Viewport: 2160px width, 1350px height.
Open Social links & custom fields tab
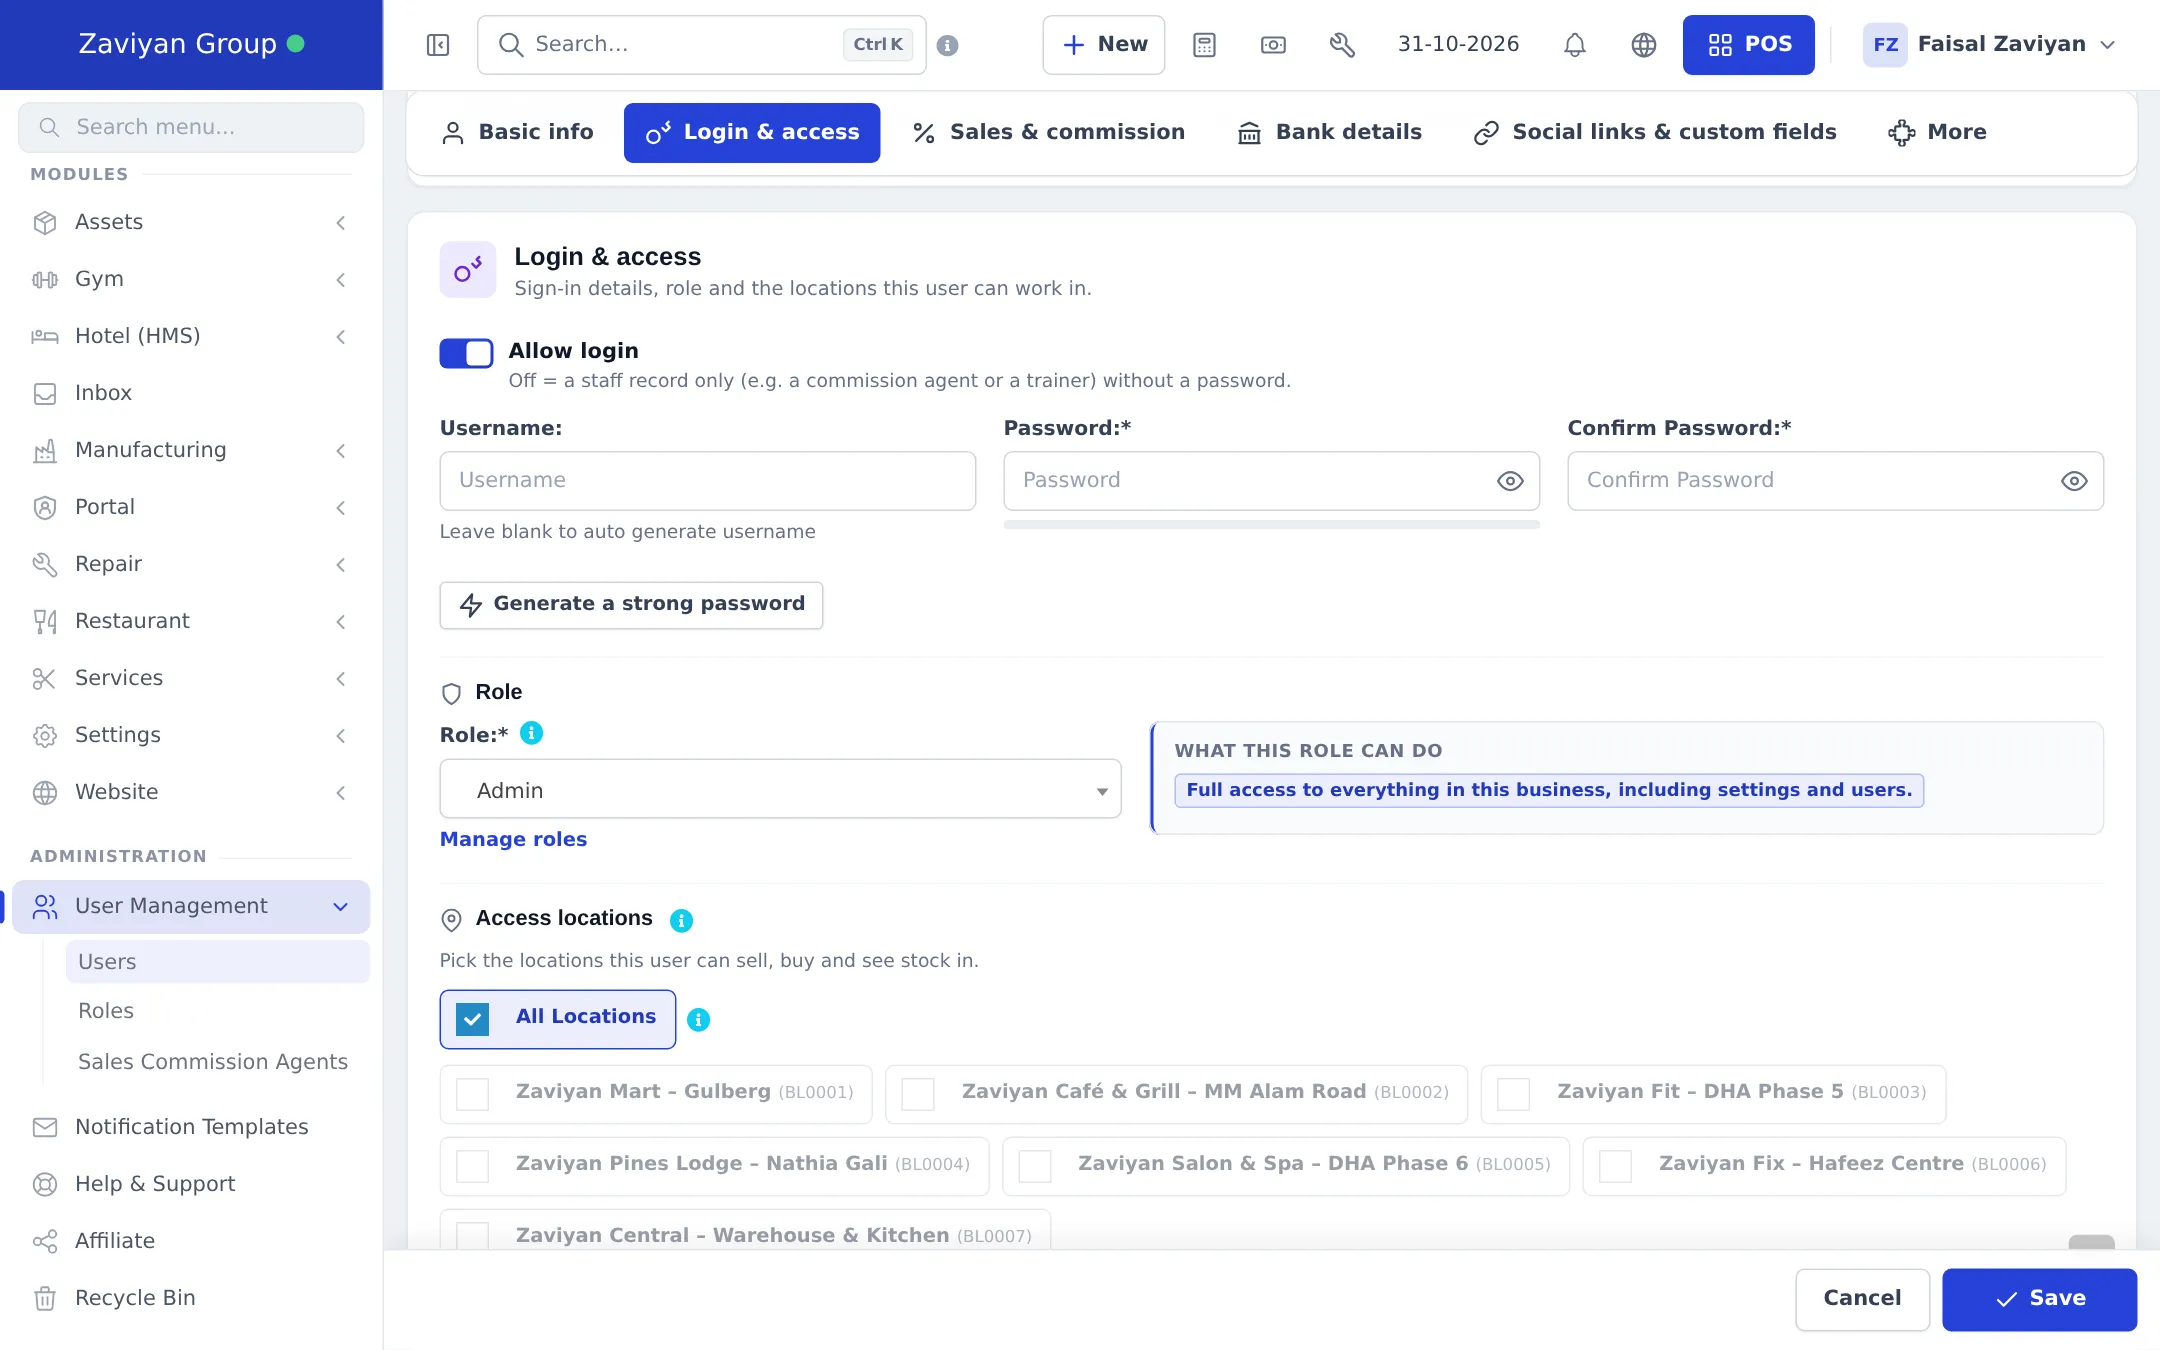pos(1655,133)
